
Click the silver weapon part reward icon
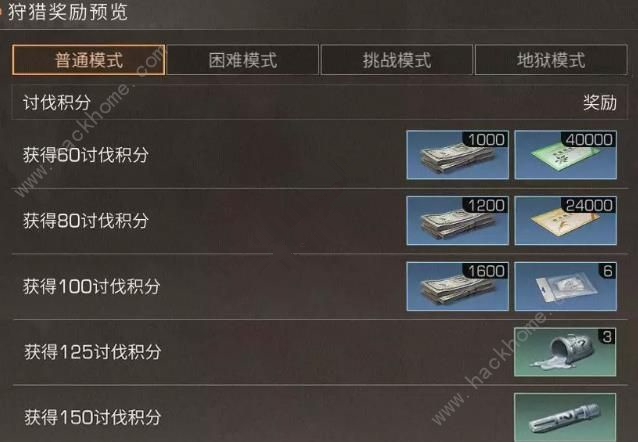coord(565,418)
